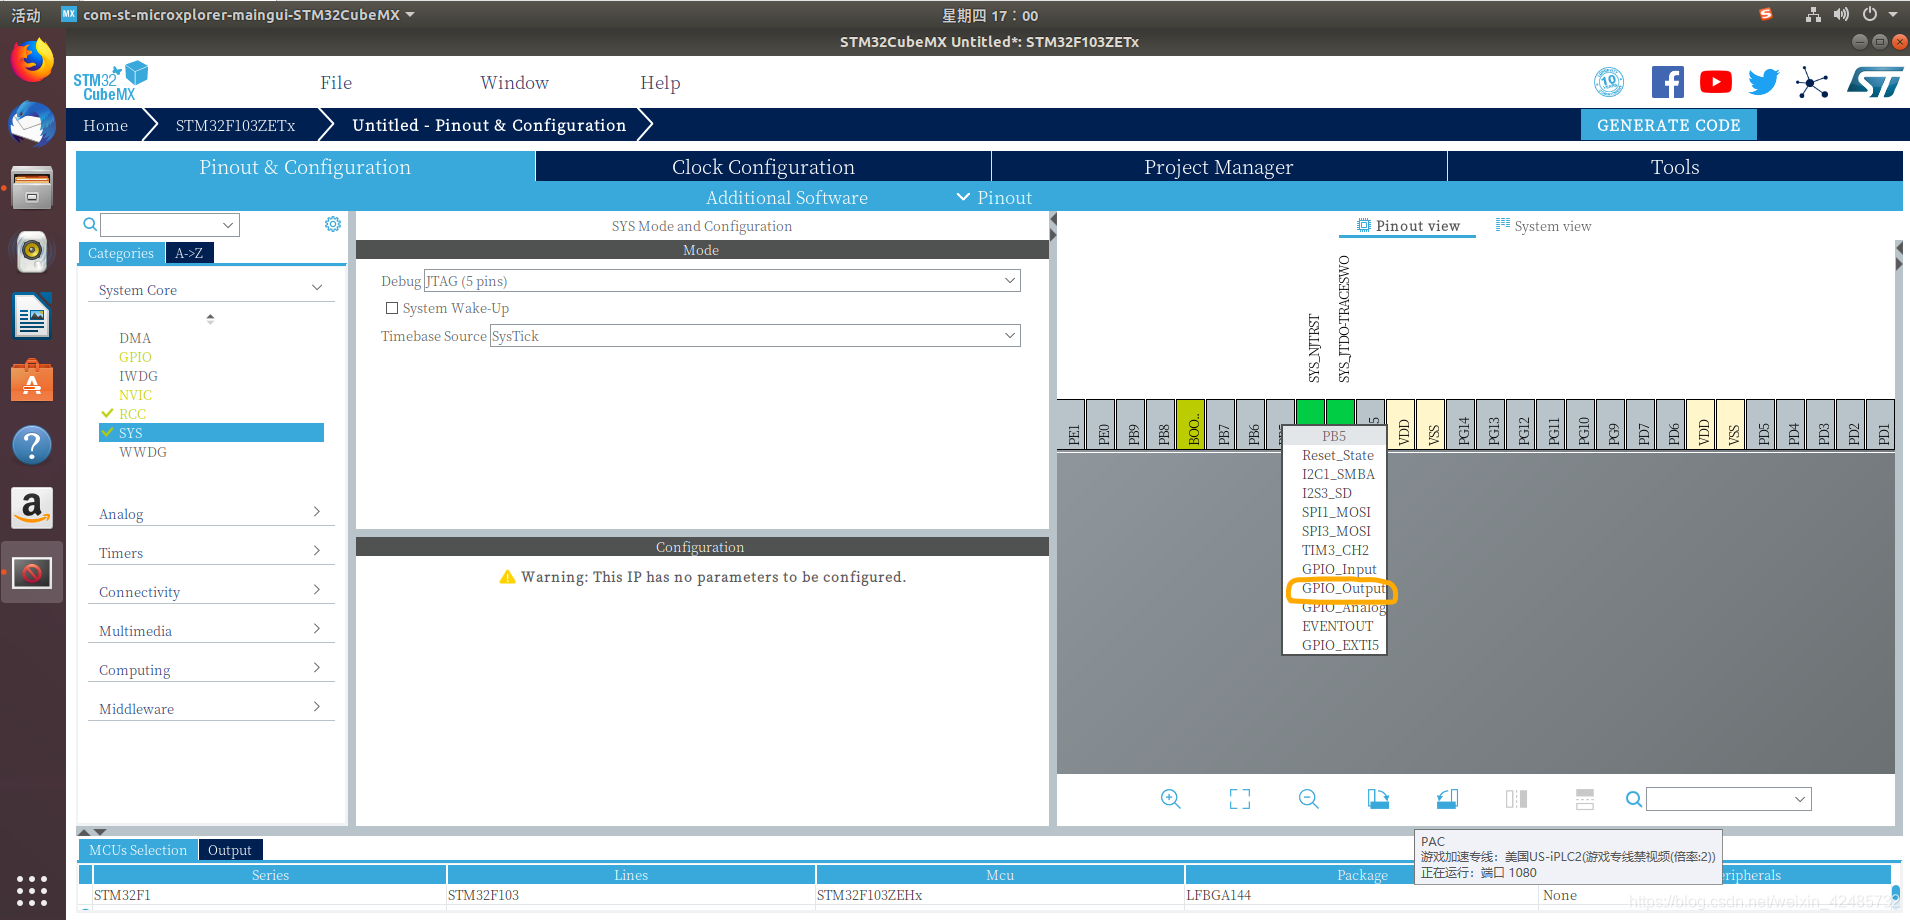1910x920 pixels.
Task: Open Thunderbird mail from the dock
Action: pyautogui.click(x=32, y=125)
